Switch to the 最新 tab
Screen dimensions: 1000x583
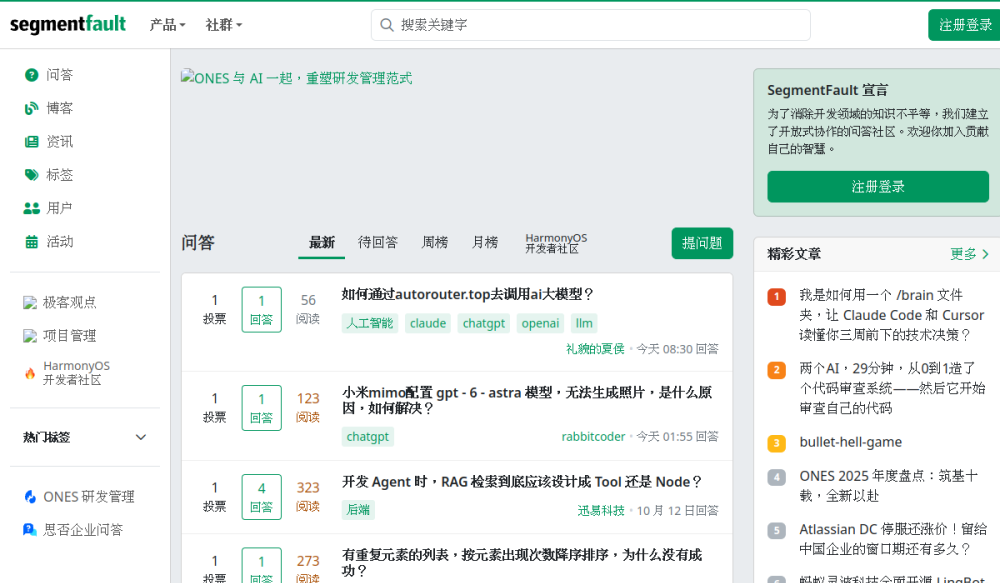[321, 242]
